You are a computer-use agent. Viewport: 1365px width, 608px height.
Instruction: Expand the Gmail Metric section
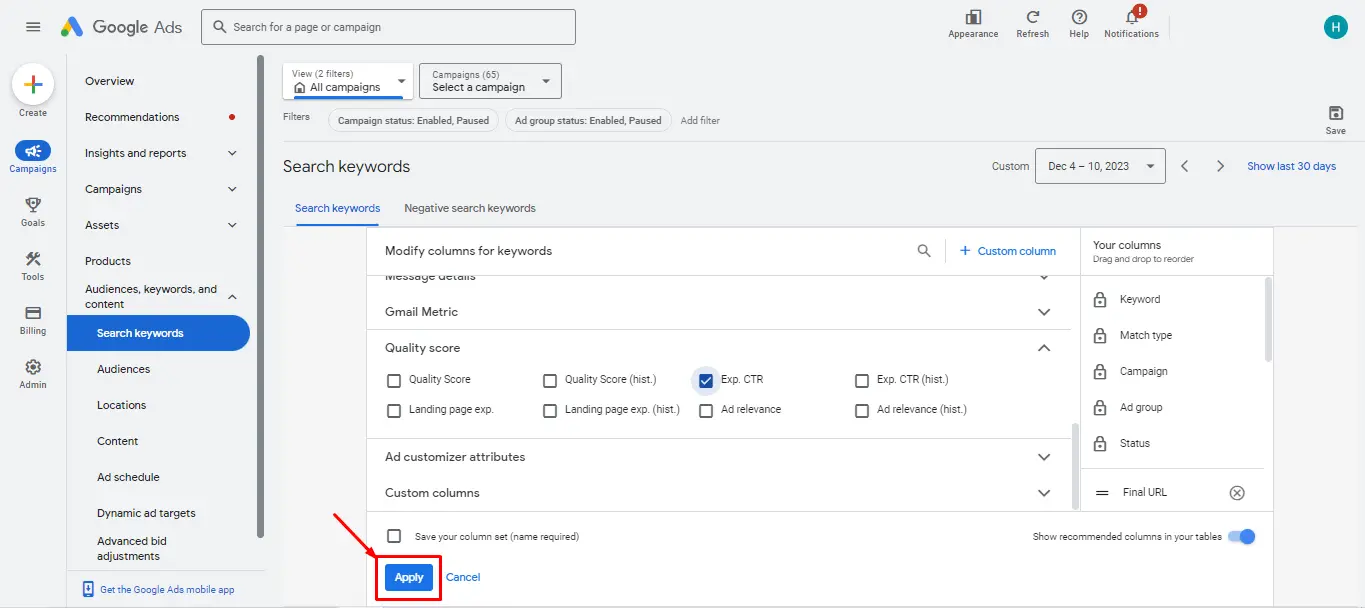pos(1044,312)
